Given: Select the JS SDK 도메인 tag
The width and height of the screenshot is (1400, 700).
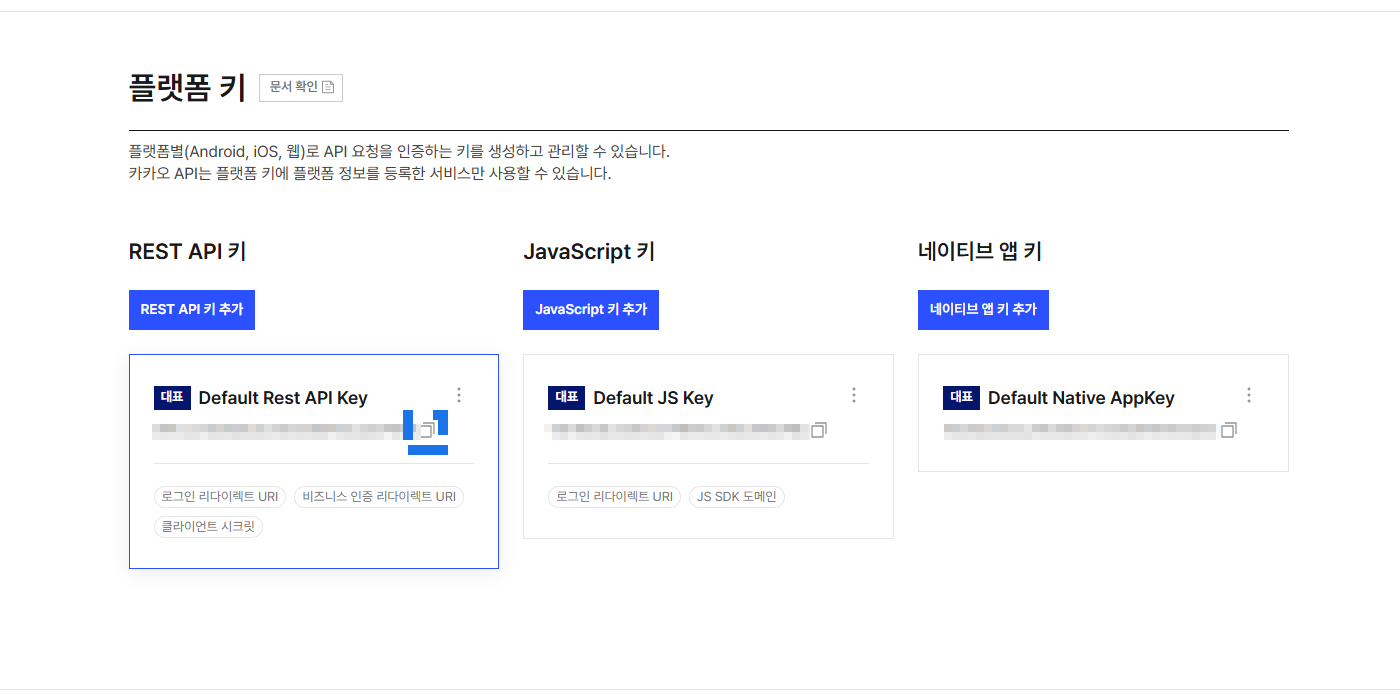Looking at the screenshot, I should (x=736, y=497).
